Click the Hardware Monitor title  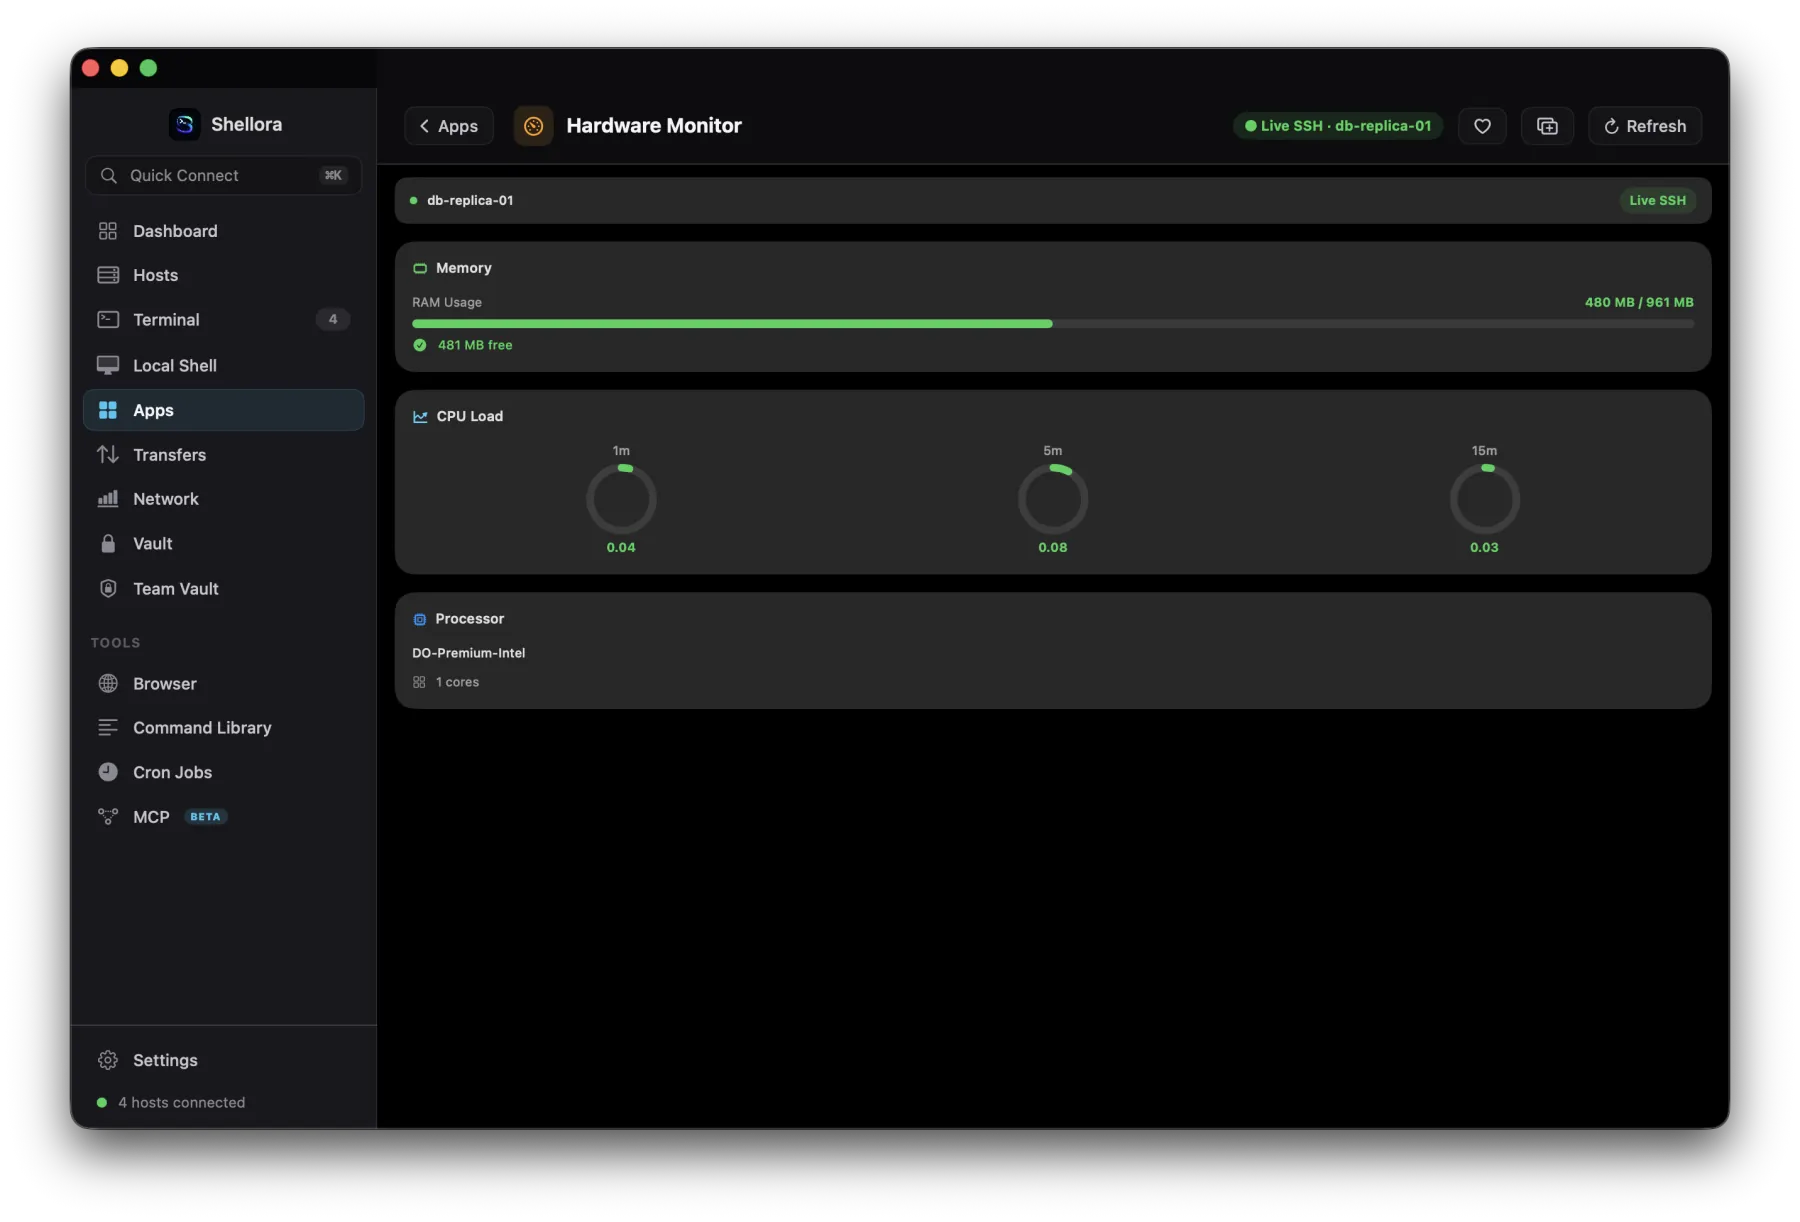(654, 126)
